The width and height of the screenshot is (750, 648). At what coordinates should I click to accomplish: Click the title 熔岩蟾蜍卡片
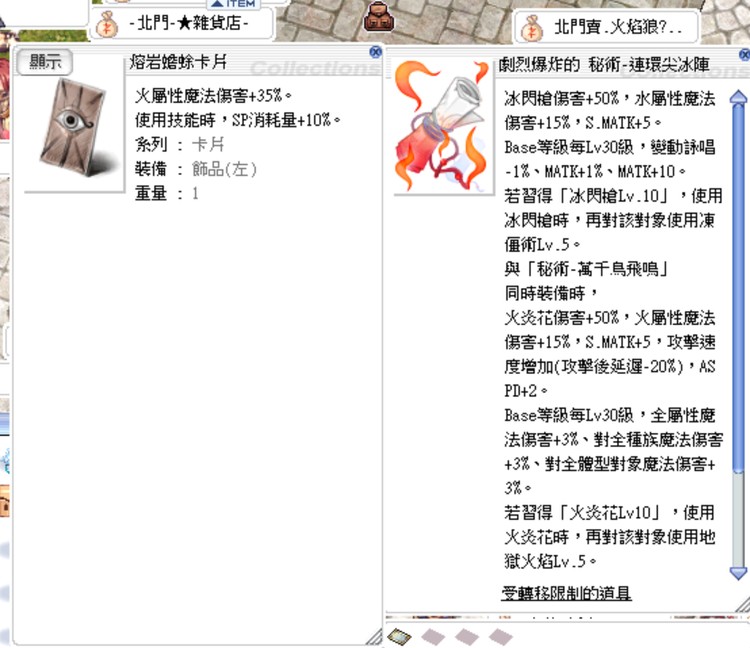pos(178,62)
